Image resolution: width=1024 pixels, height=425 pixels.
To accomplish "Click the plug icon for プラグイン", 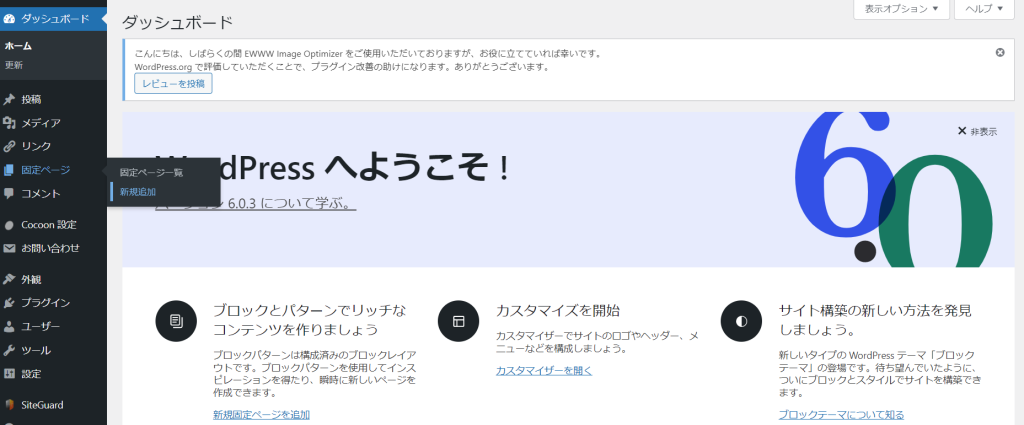I will 9,303.
